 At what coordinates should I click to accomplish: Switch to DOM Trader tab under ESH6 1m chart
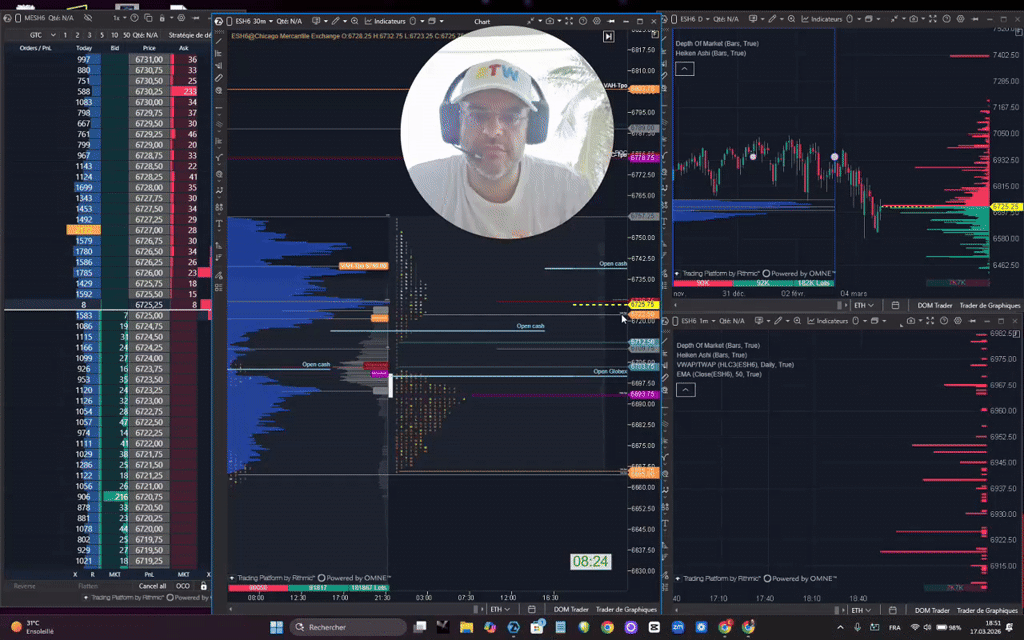tap(932, 610)
